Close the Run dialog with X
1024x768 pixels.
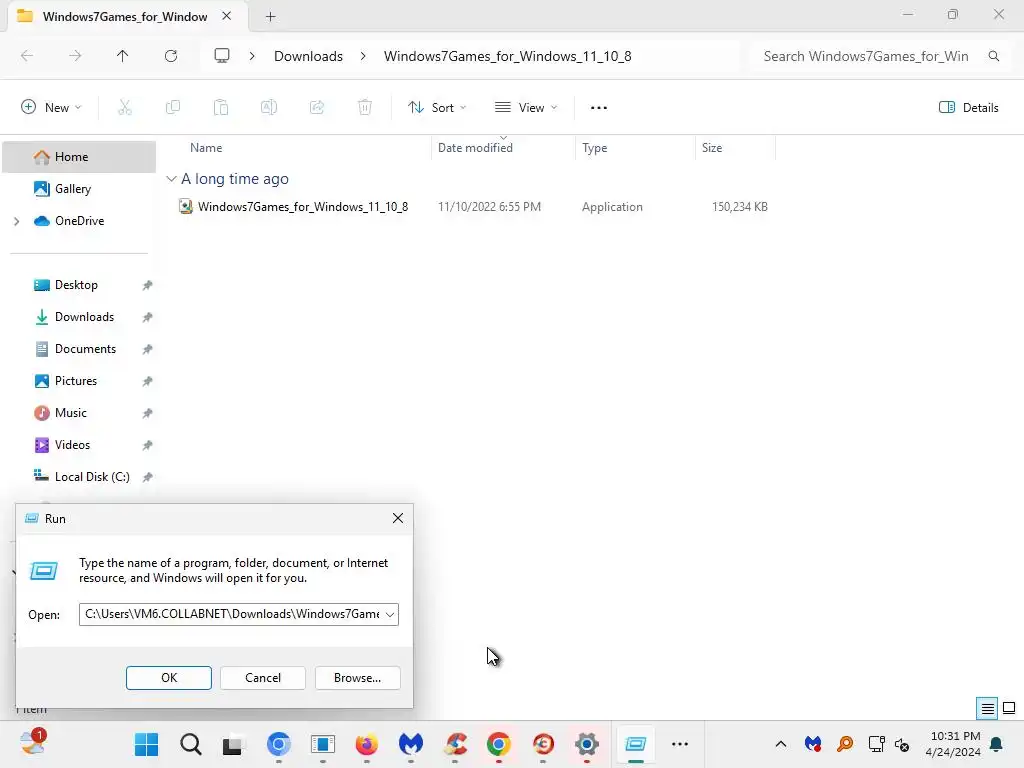[x=398, y=519]
